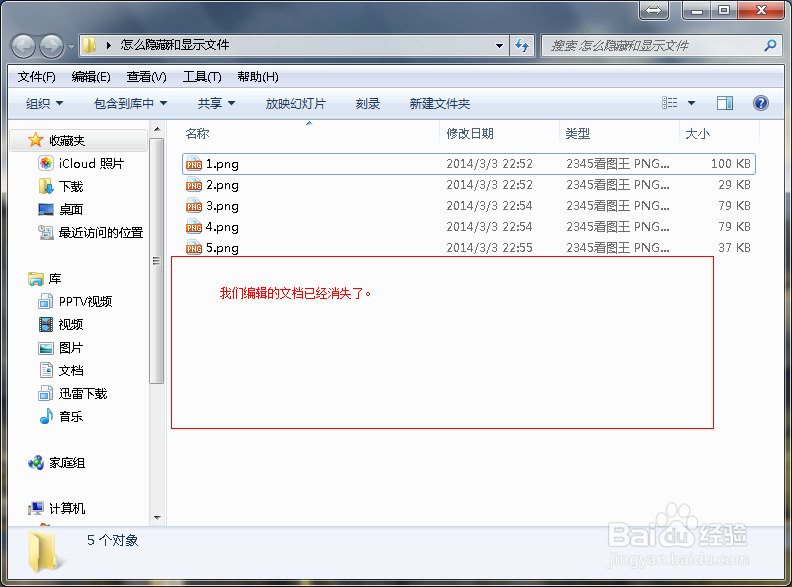Click navigation pane scrollbar up arrow
Image resolution: width=792 pixels, height=587 pixels.
click(x=157, y=129)
